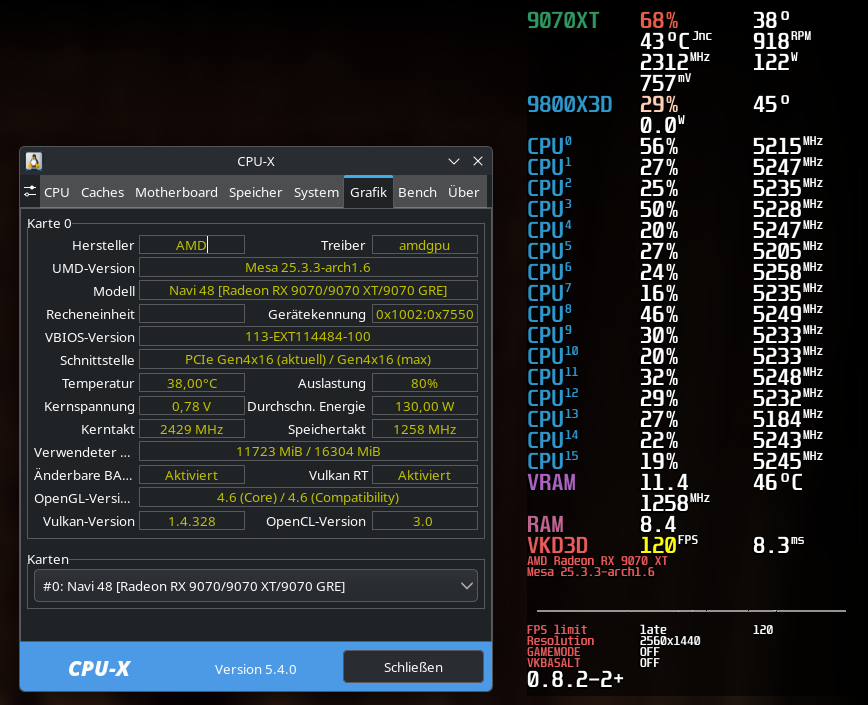The height and width of the screenshot is (705, 868).
Task: Click the Schließen button
Action: pyautogui.click(x=413, y=667)
